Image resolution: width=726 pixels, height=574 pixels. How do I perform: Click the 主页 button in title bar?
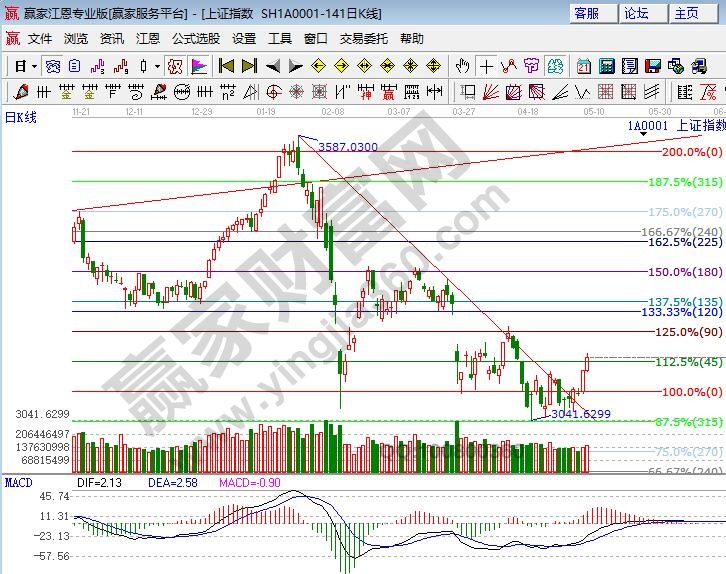click(x=687, y=13)
